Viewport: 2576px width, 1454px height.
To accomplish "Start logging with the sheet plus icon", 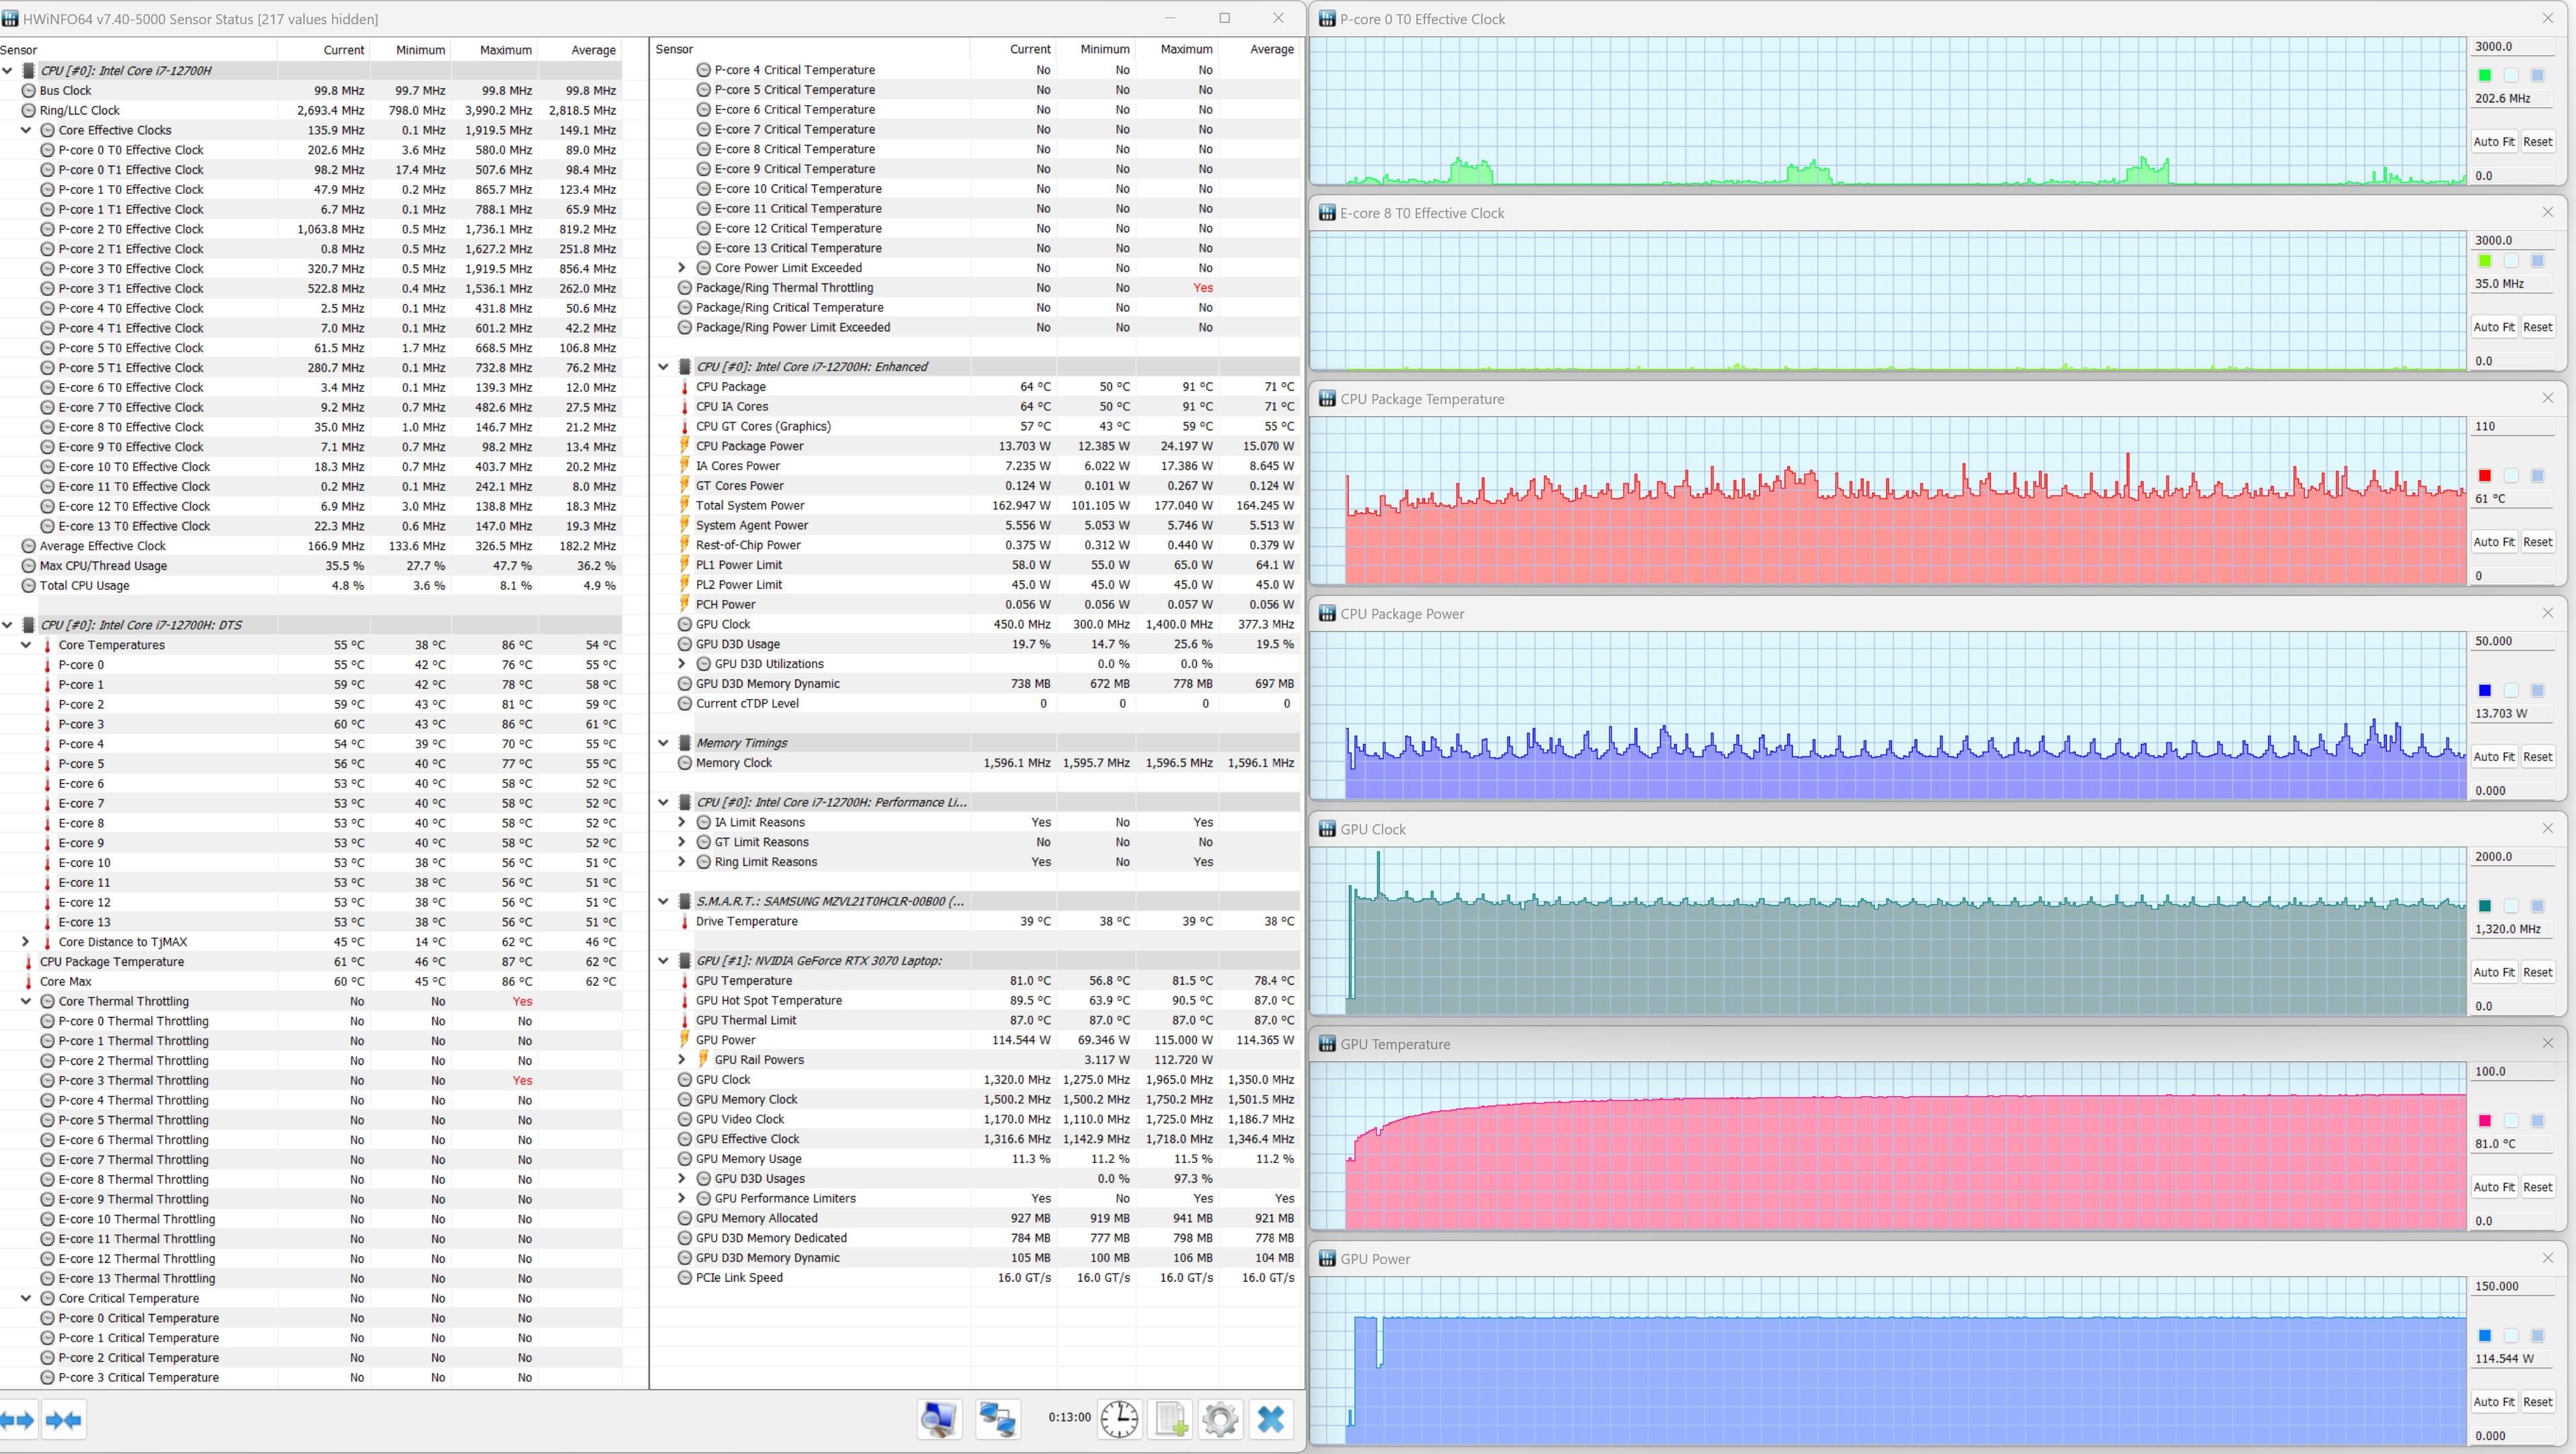I will (1170, 1419).
